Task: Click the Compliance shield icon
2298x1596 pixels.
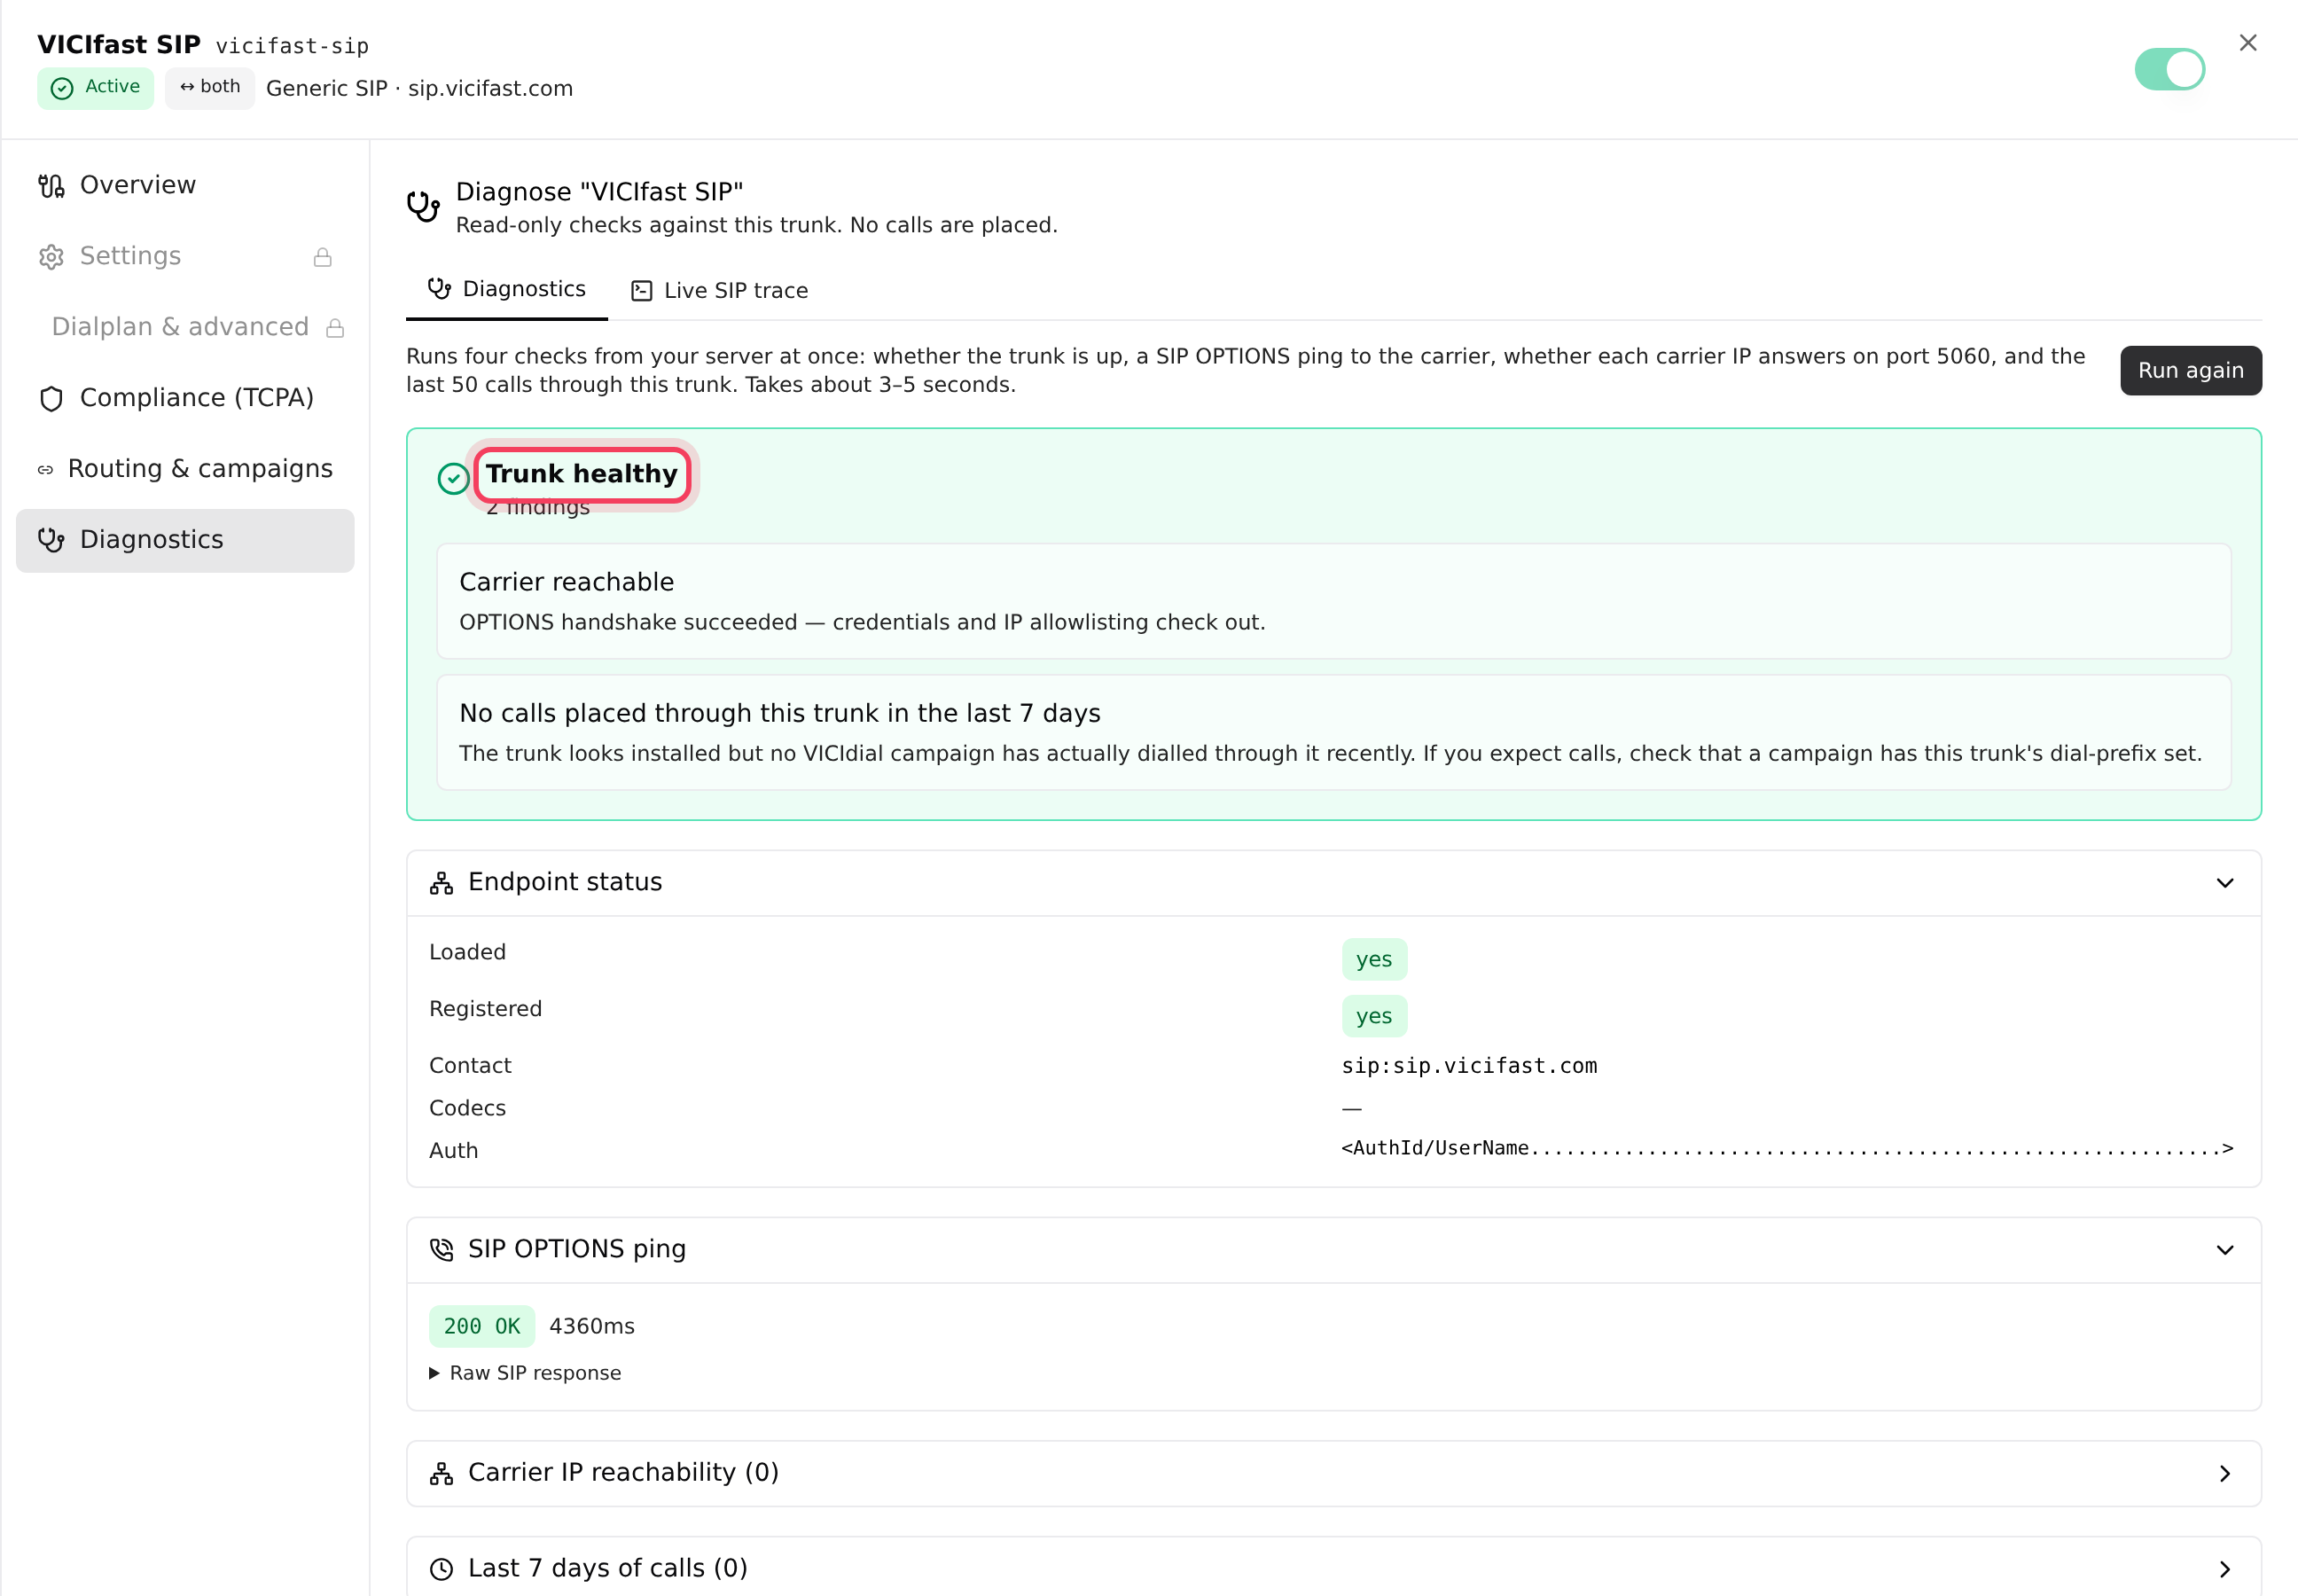Action: click(x=51, y=399)
